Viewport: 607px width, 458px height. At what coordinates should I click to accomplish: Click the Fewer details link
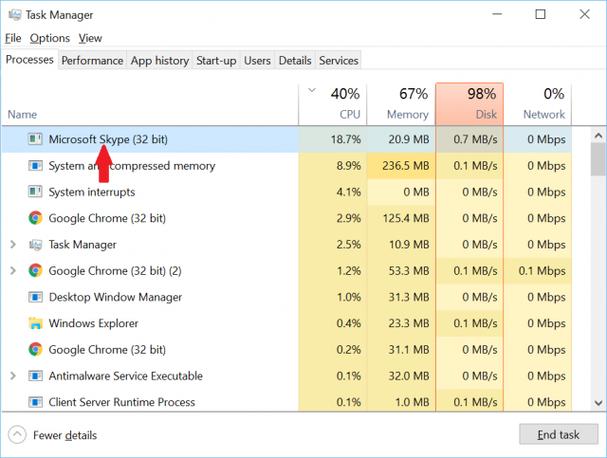coord(65,436)
